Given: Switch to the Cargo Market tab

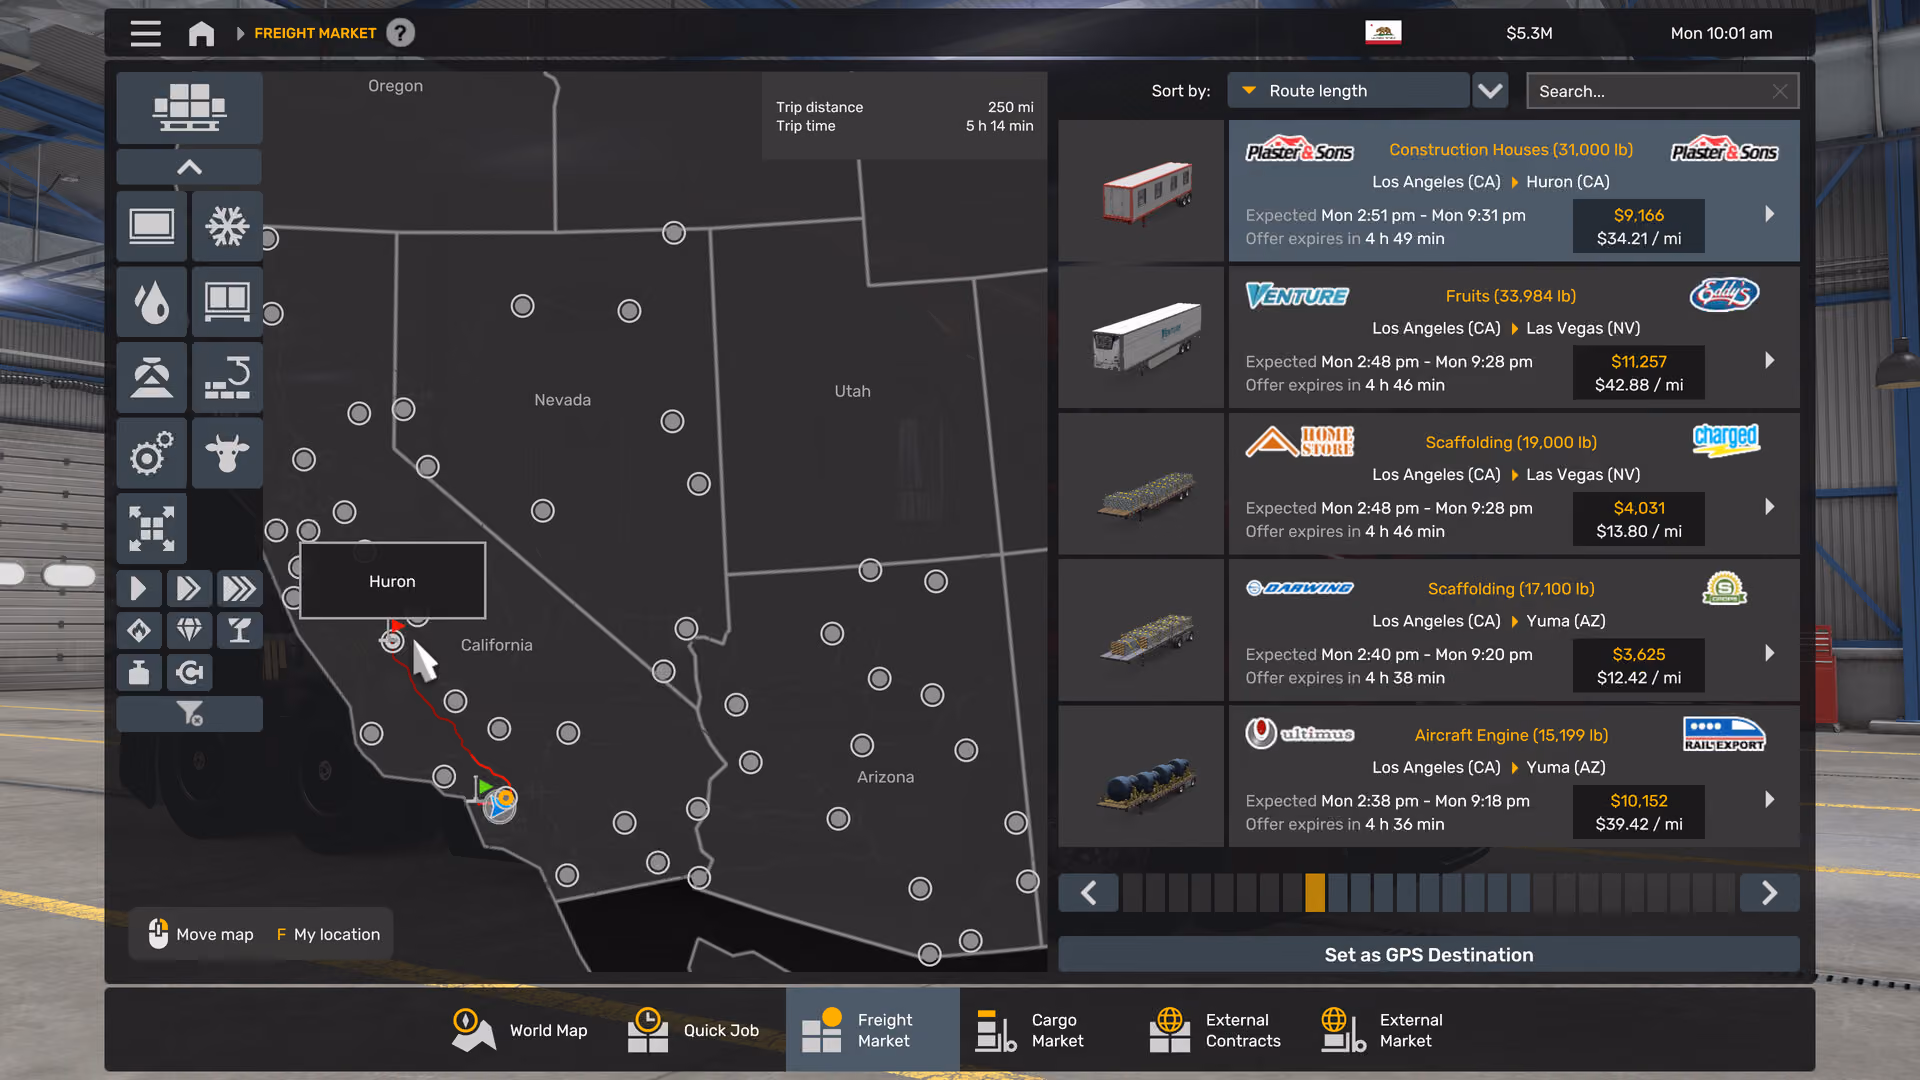Looking at the screenshot, I should point(1046,1030).
